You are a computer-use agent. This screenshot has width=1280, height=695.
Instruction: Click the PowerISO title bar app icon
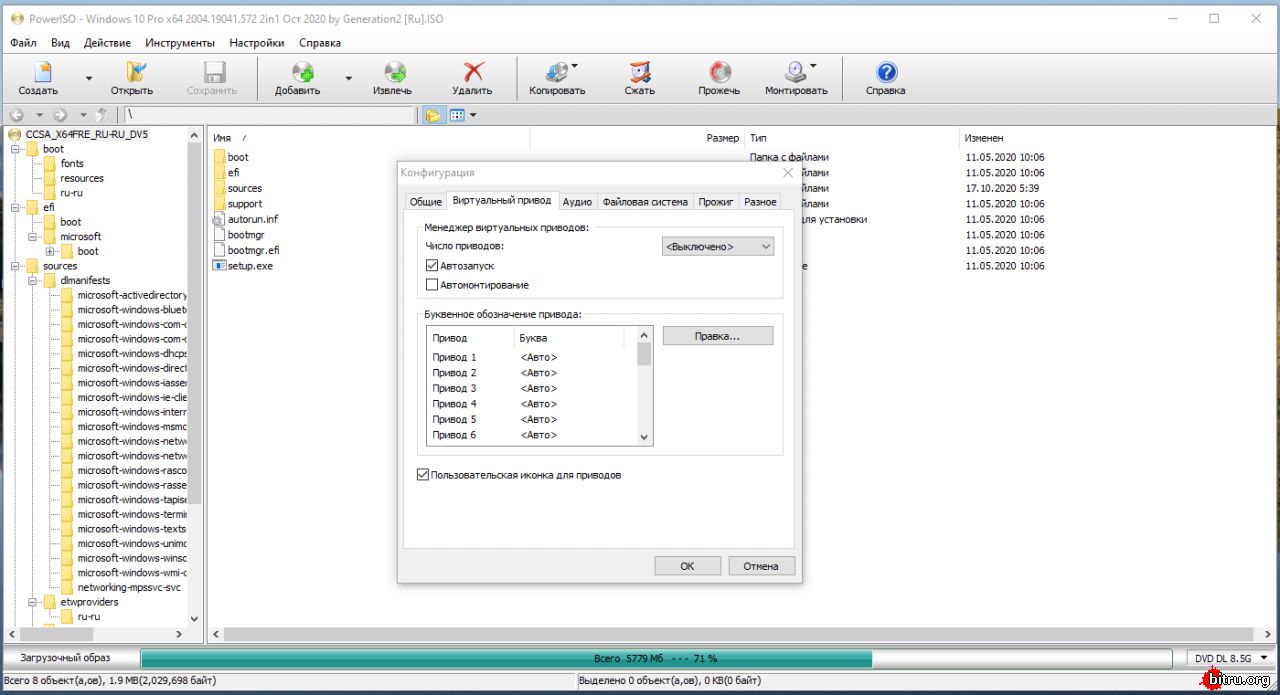click(x=16, y=18)
